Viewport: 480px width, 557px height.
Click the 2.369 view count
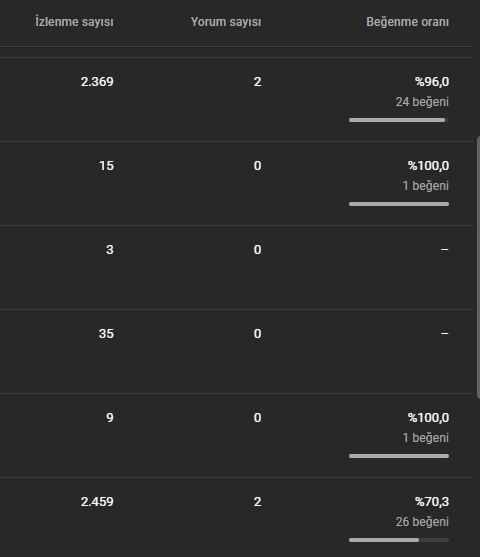(x=97, y=82)
